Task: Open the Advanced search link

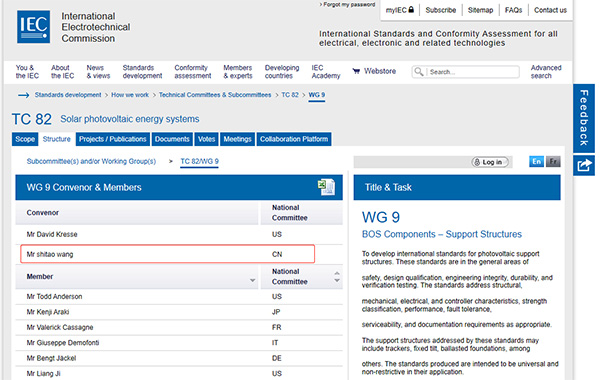Action: coord(546,72)
